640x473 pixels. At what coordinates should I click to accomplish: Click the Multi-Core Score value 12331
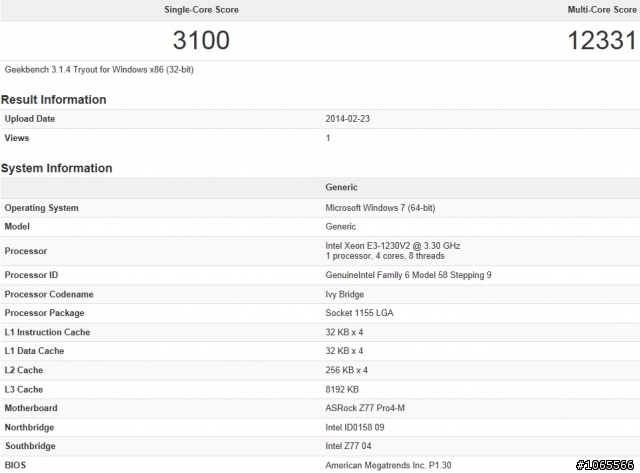[602, 40]
